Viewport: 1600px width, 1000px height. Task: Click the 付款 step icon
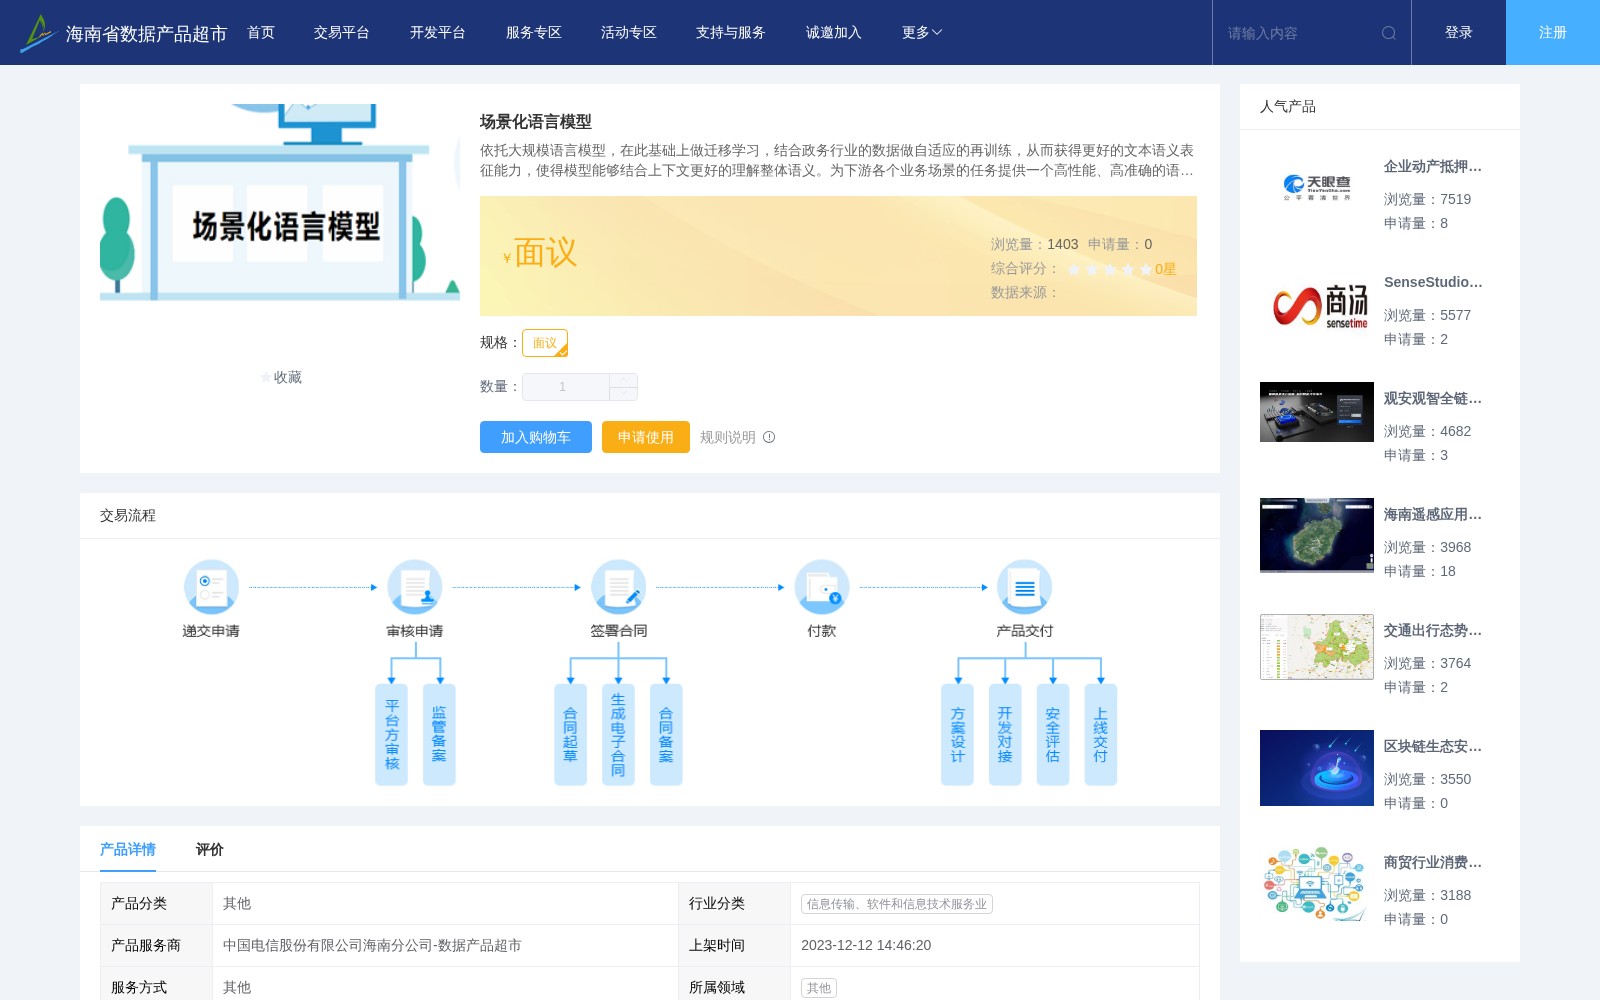[x=822, y=587]
